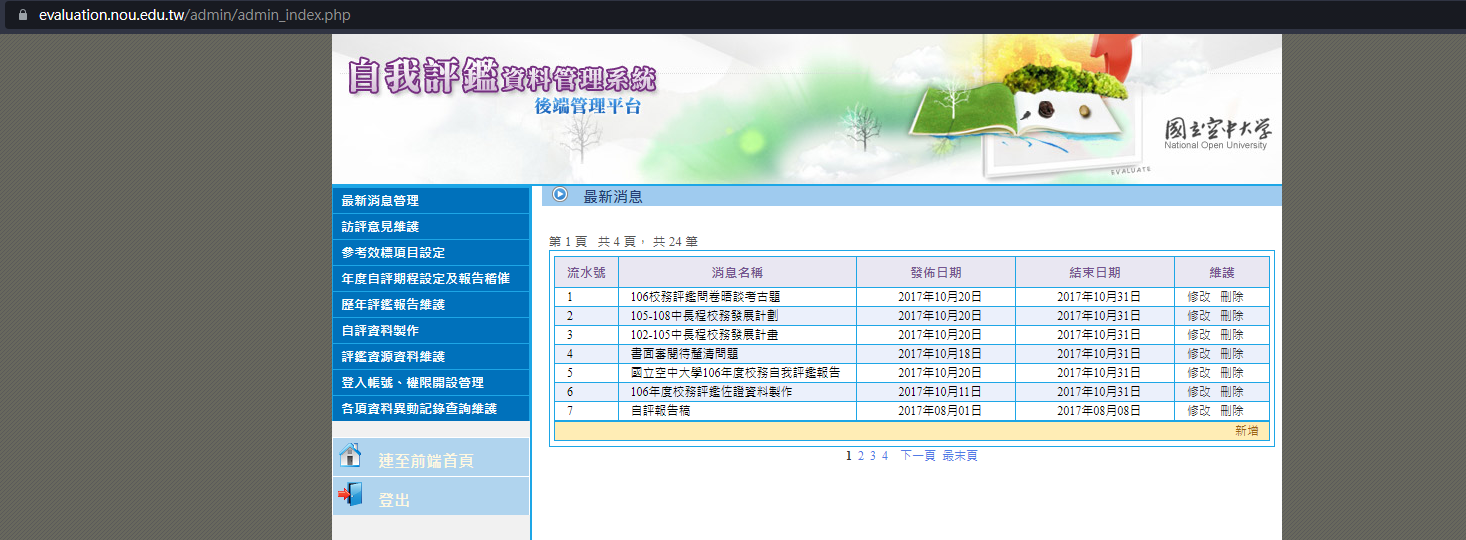The width and height of the screenshot is (1466, 540).
Task: Click the 維護 column header
Action: pos(1222,273)
